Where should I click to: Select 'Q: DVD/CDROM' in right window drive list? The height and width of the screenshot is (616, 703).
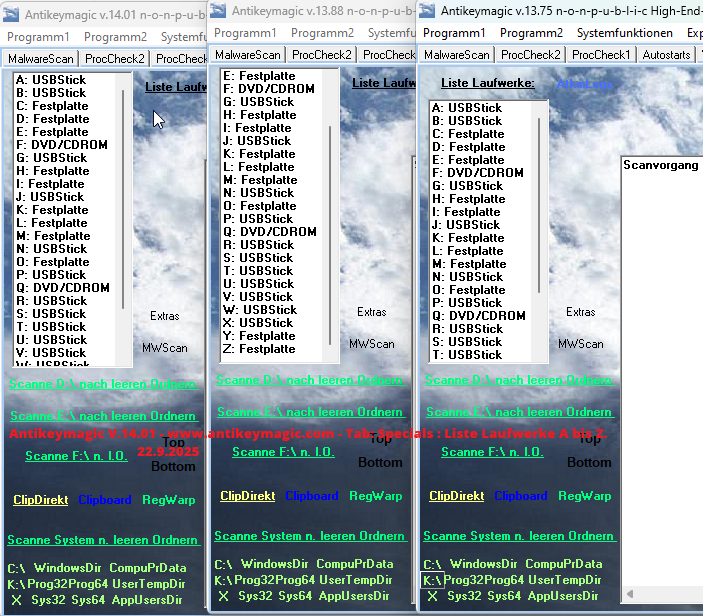(478, 316)
